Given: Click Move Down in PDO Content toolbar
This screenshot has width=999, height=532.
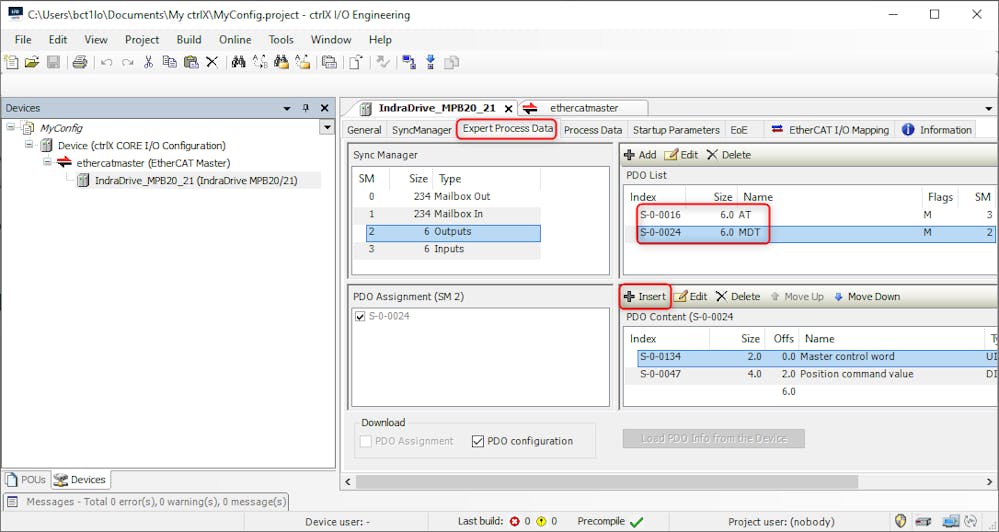Looking at the screenshot, I should (867, 296).
